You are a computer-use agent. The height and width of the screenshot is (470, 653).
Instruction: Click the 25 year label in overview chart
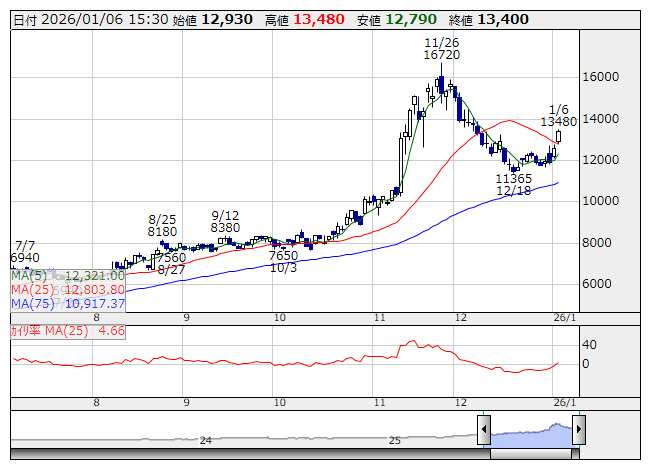coord(394,440)
